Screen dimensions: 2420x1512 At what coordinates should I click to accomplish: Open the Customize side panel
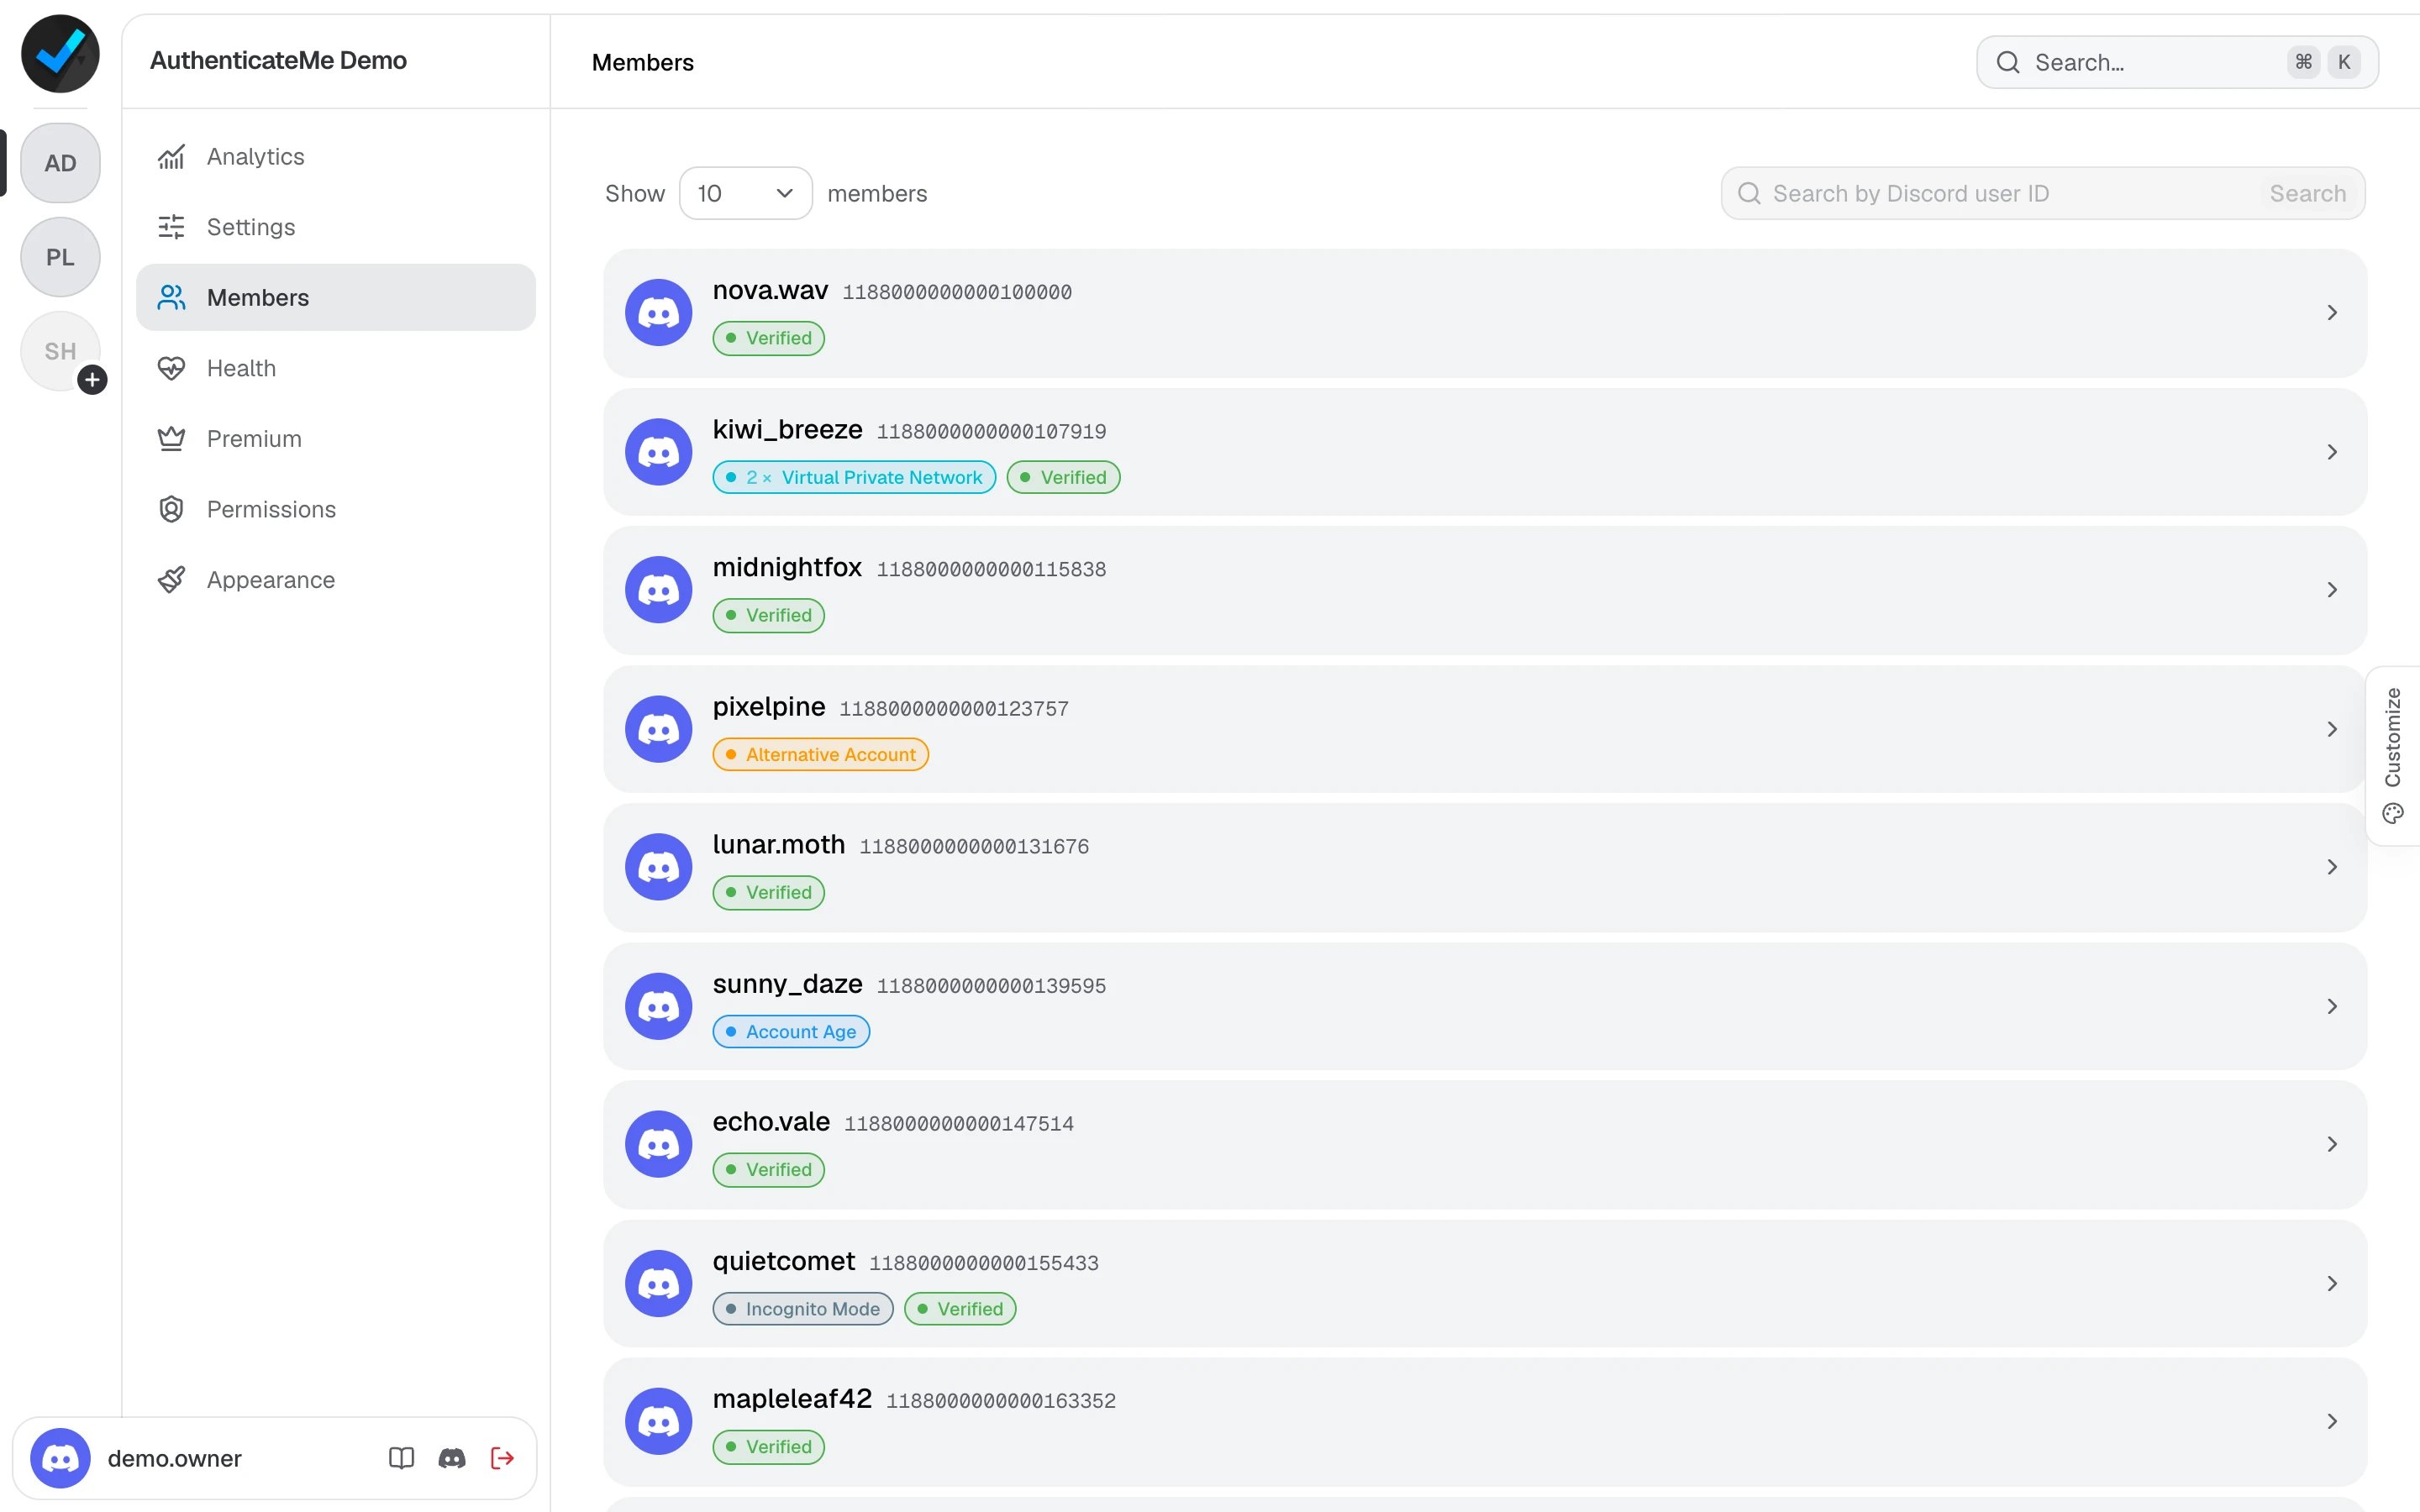point(2393,755)
